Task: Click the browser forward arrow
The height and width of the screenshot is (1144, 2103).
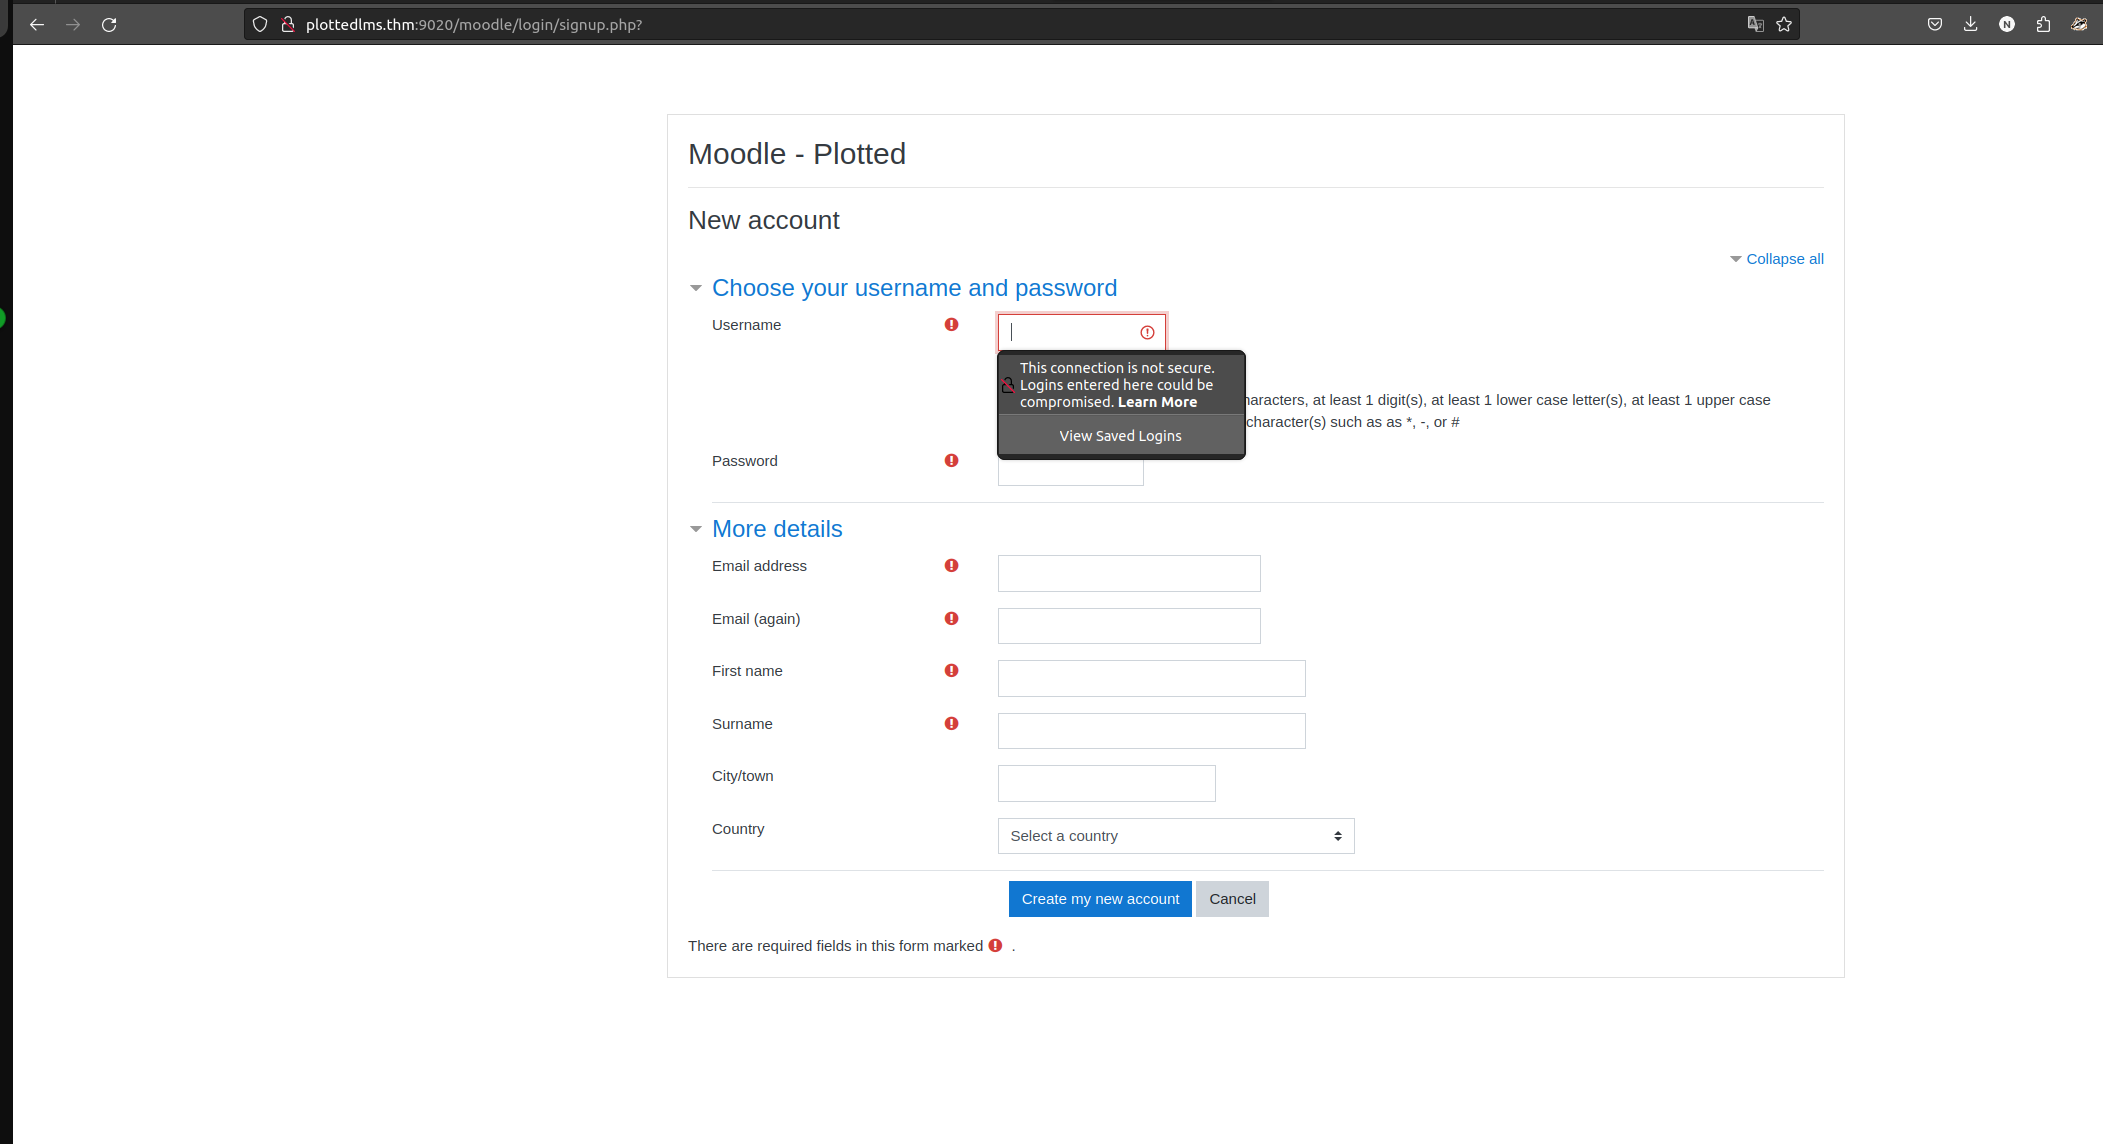Action: pyautogui.click(x=73, y=24)
